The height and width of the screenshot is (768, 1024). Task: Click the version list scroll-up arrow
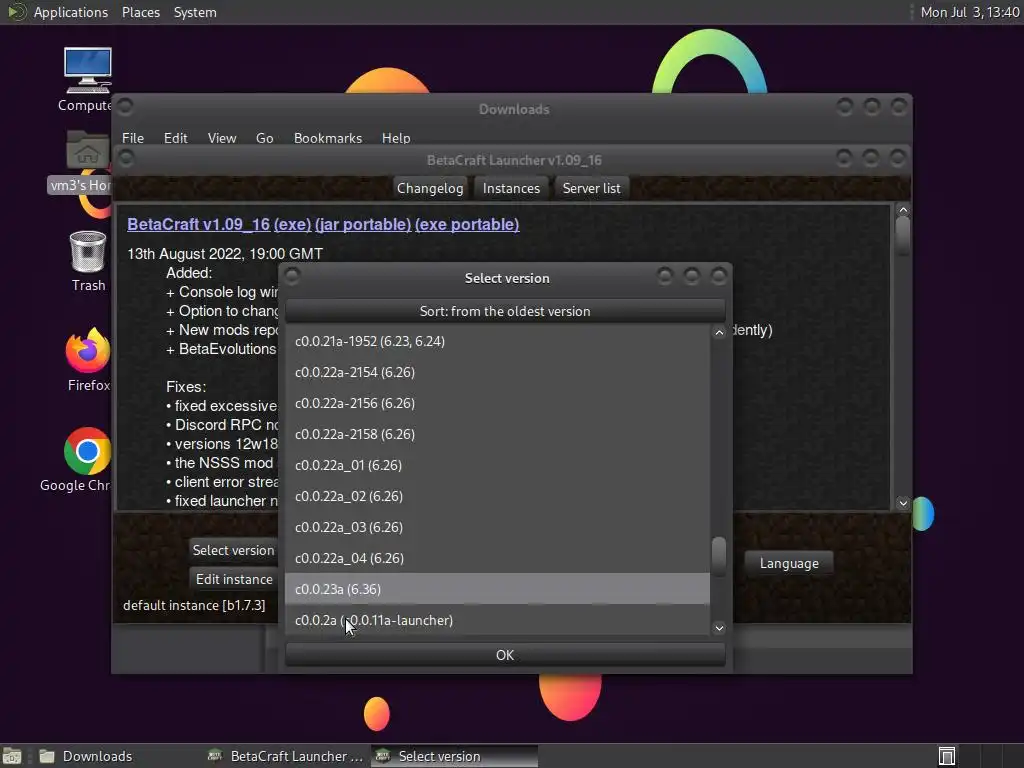719,332
